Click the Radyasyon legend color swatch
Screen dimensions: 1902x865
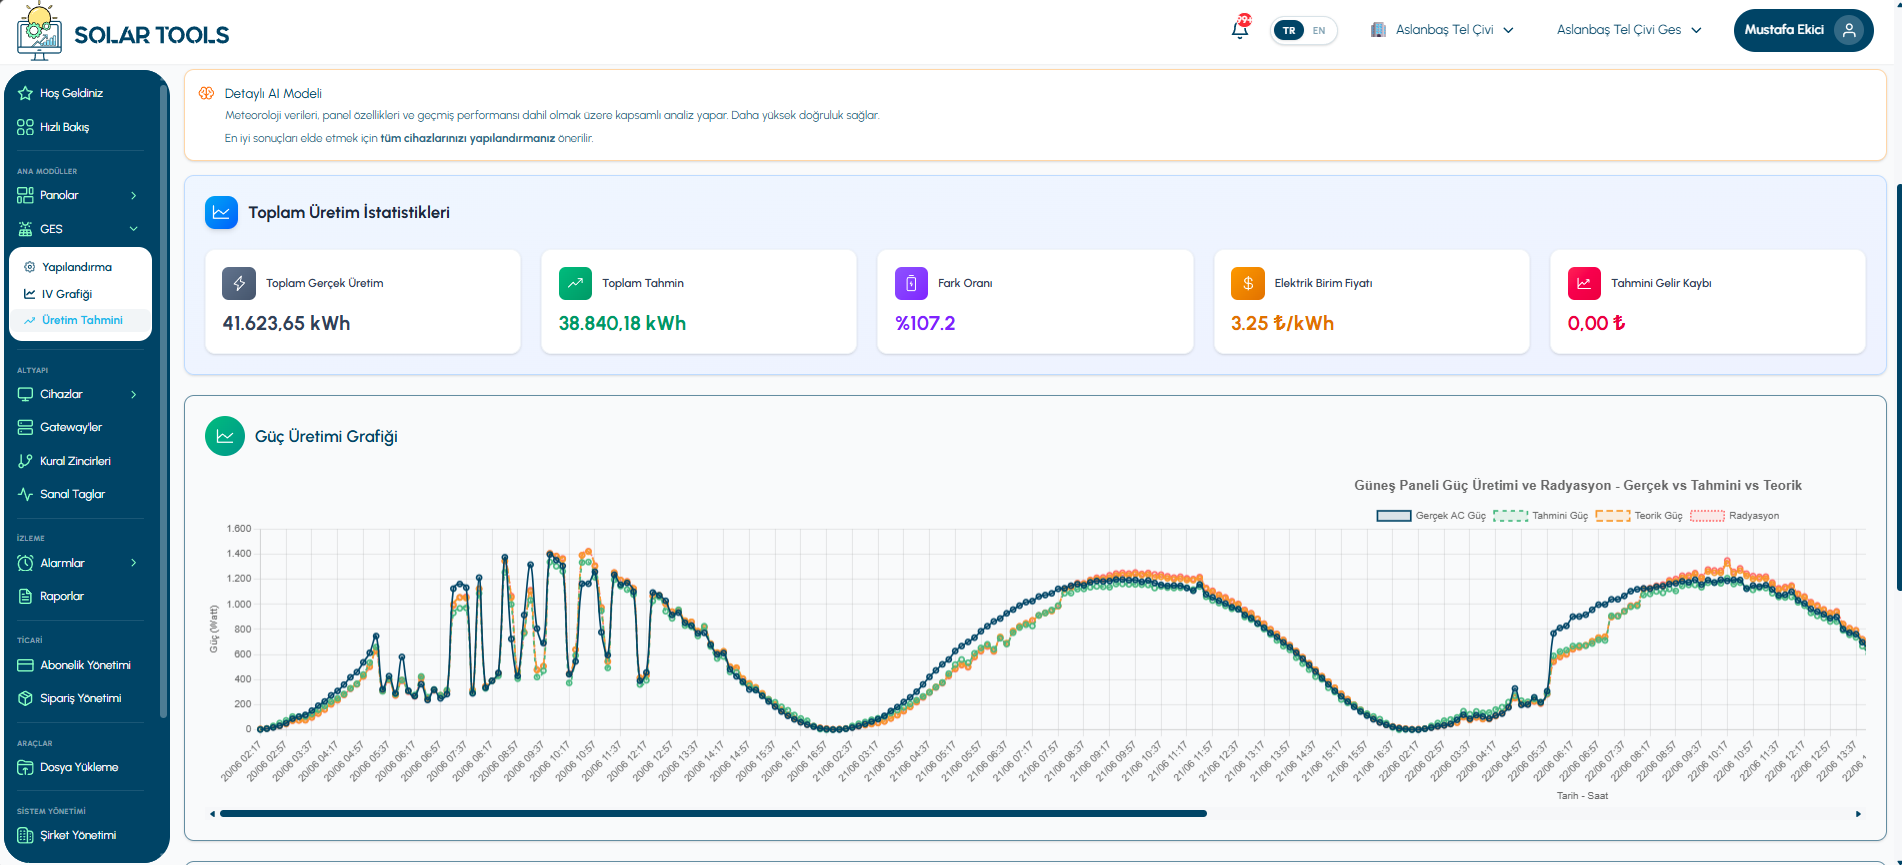point(1707,516)
